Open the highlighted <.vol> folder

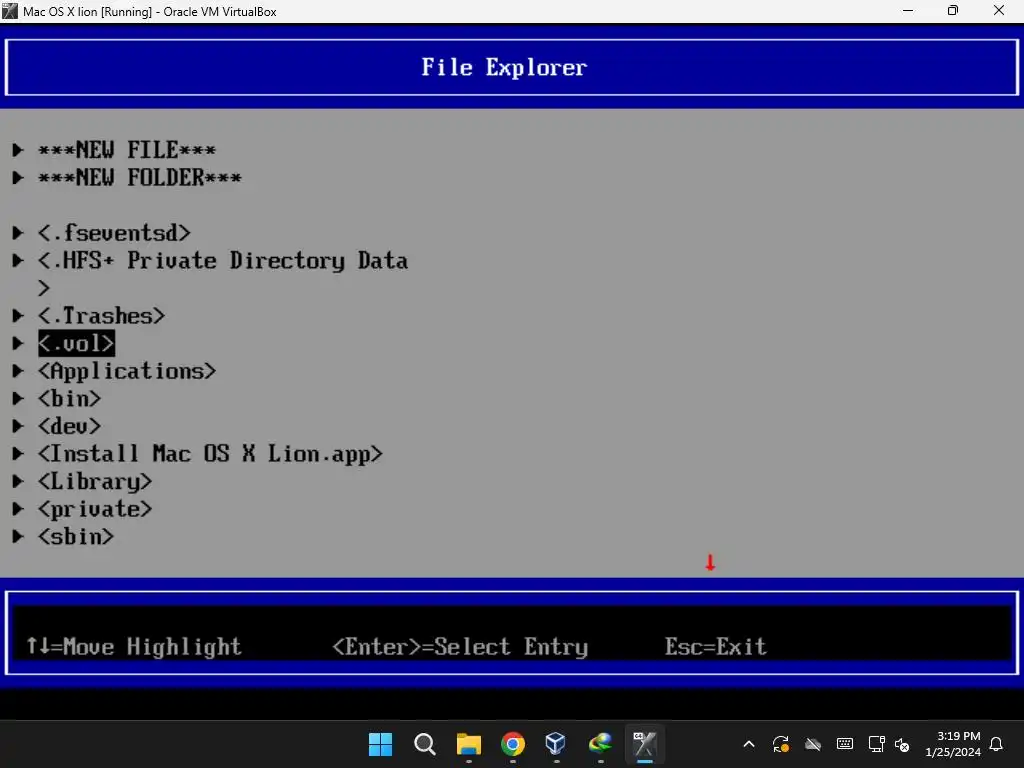[76, 344]
